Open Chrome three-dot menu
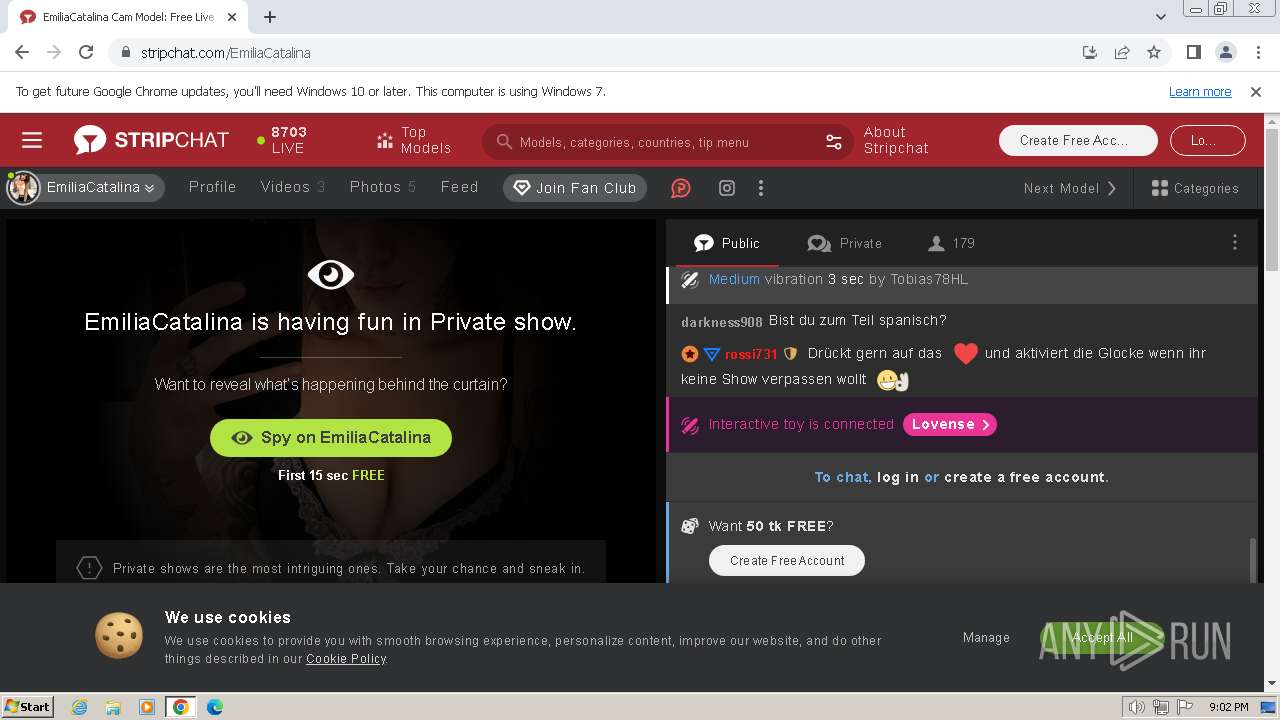Screen dimensions: 1280x720 pyautogui.click(x=1257, y=52)
